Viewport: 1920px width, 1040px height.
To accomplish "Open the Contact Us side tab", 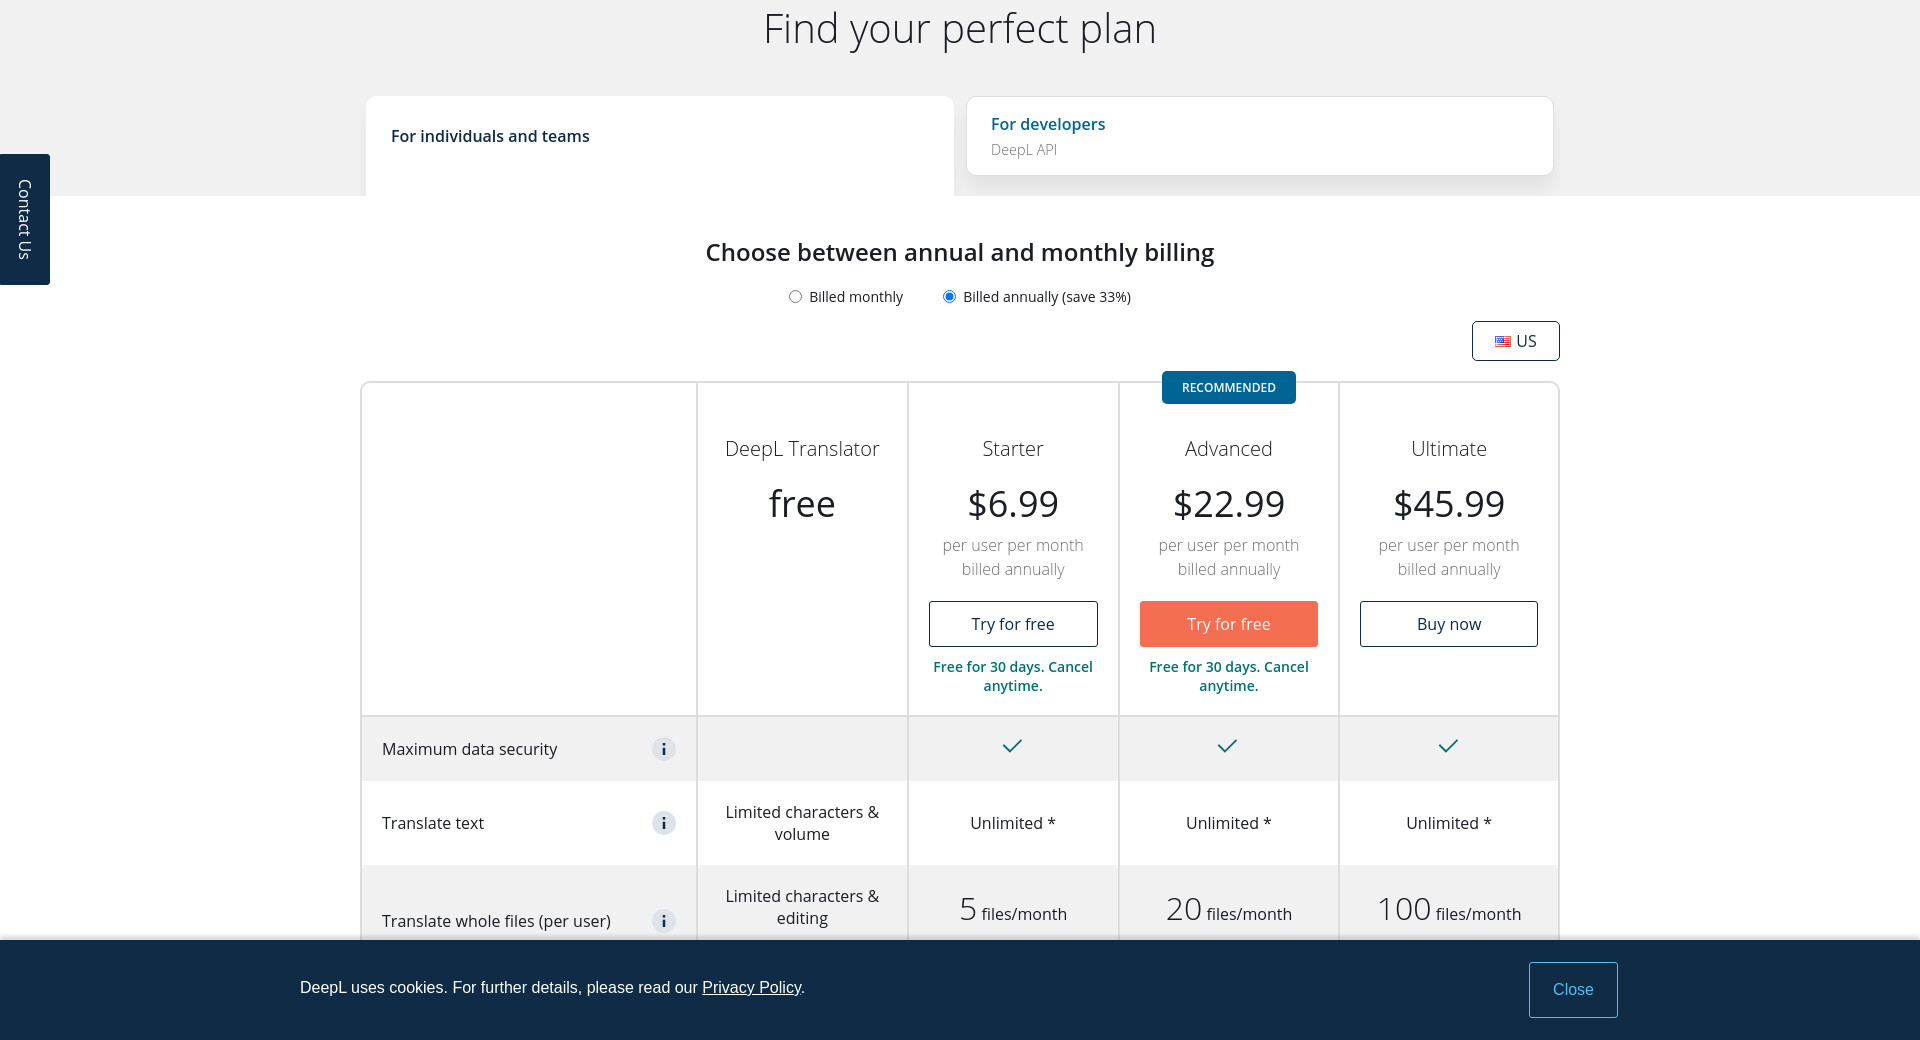I will pos(25,219).
